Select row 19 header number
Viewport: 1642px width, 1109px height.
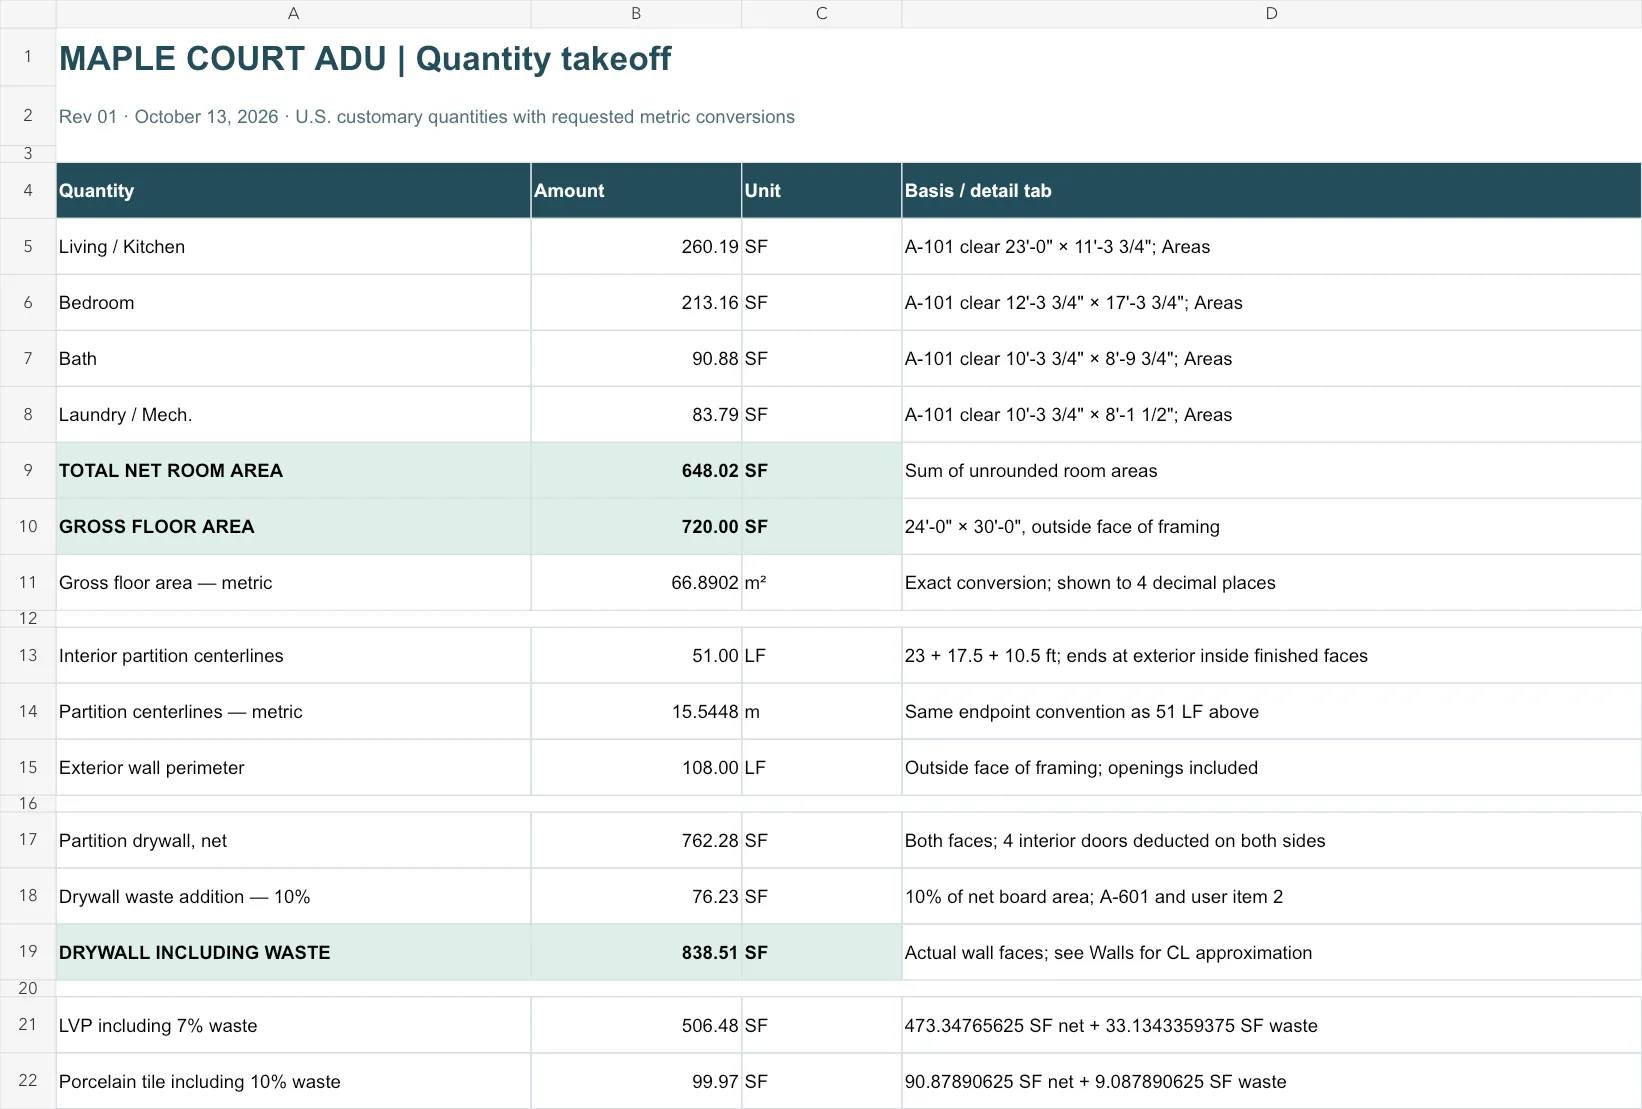(28, 952)
